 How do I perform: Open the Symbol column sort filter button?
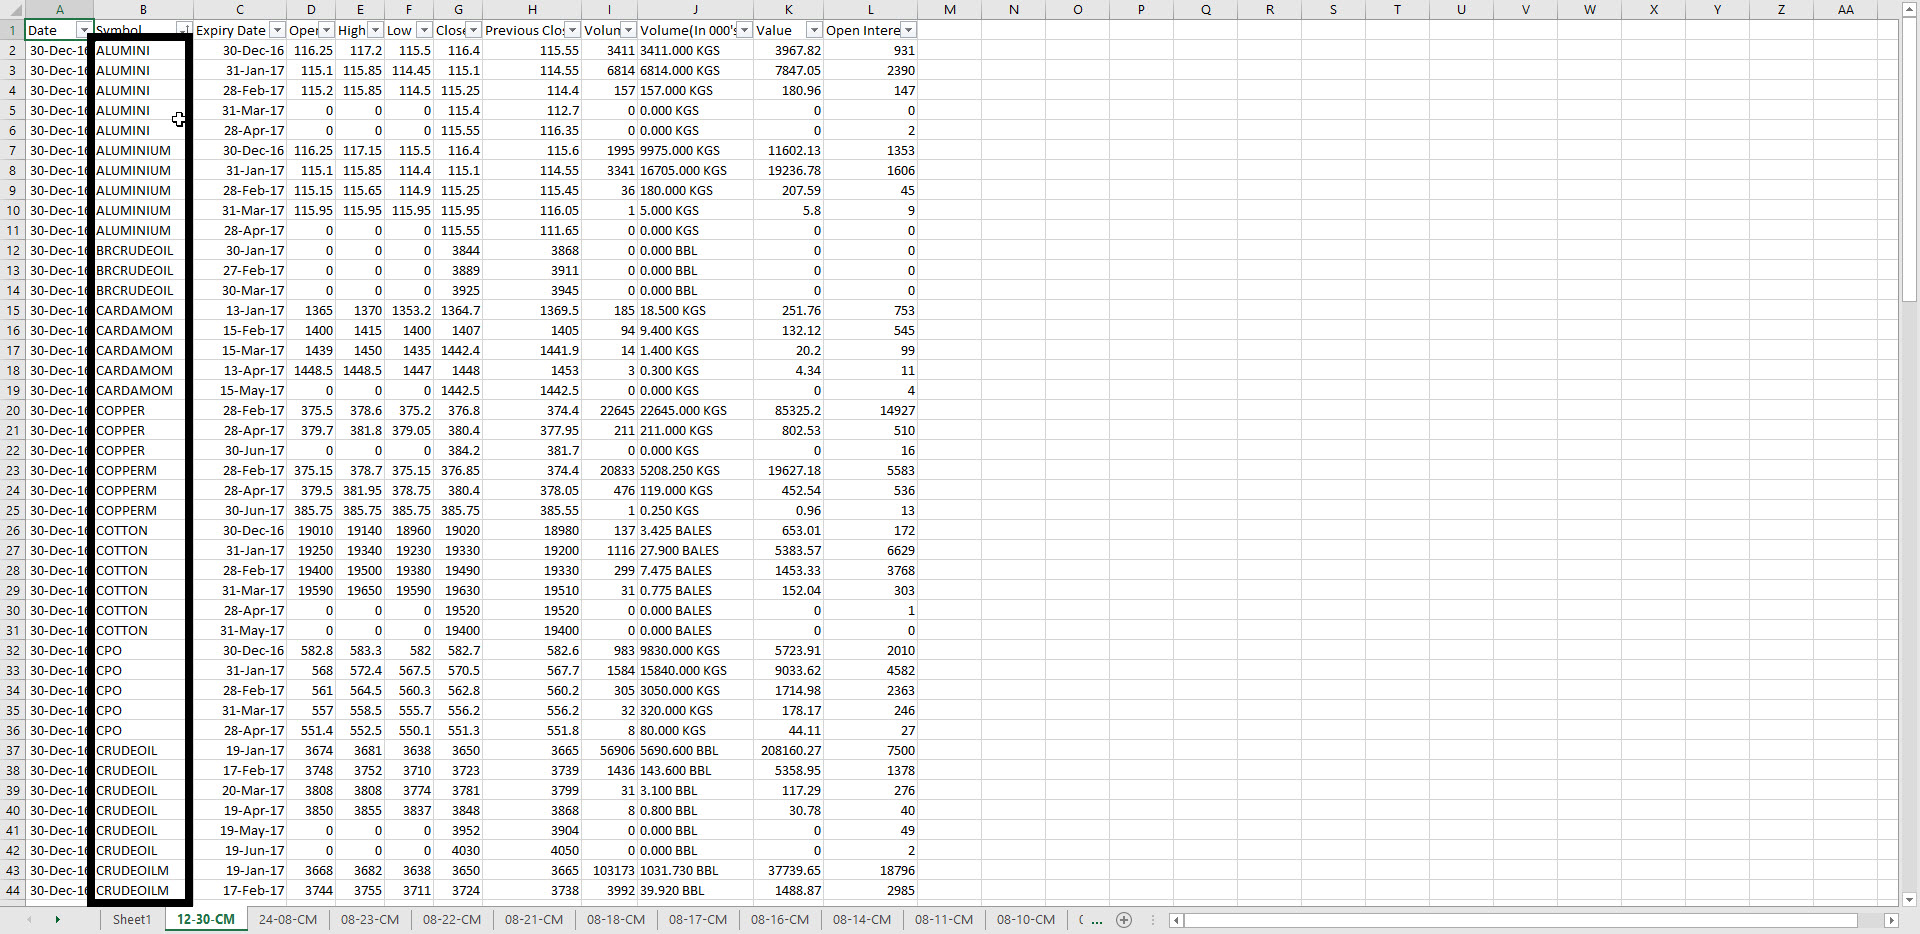point(183,29)
